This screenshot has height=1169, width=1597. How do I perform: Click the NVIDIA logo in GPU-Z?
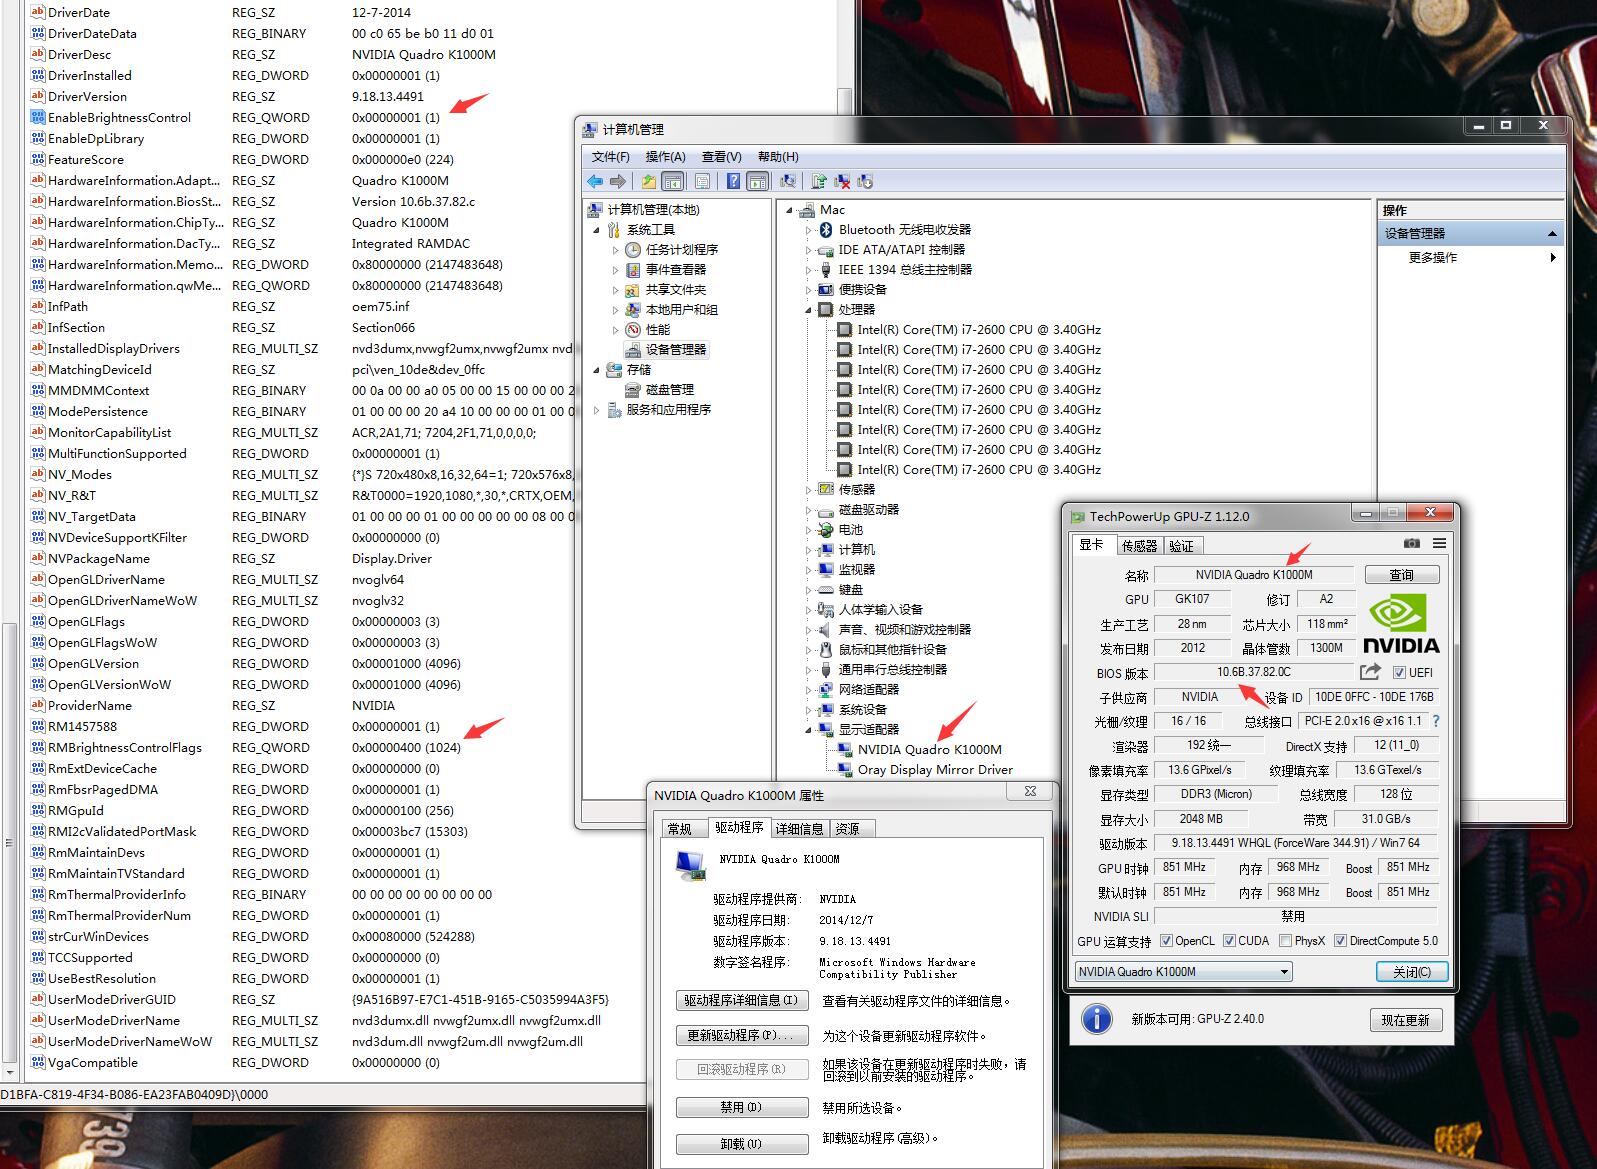click(x=1400, y=625)
